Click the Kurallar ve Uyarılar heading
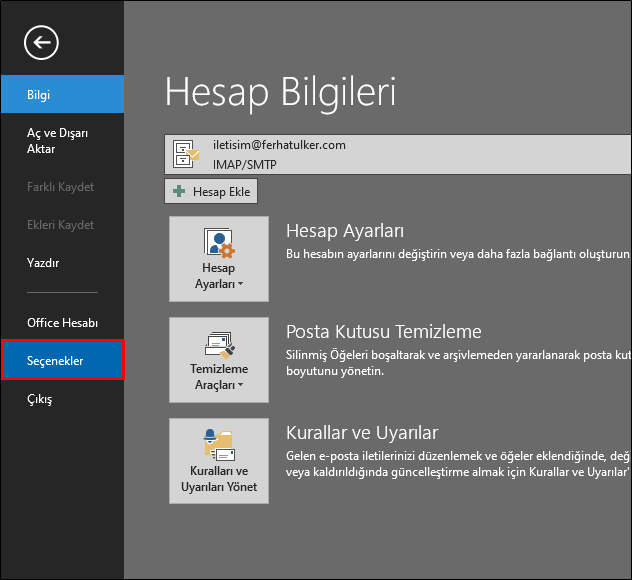632x580 pixels. 362,433
